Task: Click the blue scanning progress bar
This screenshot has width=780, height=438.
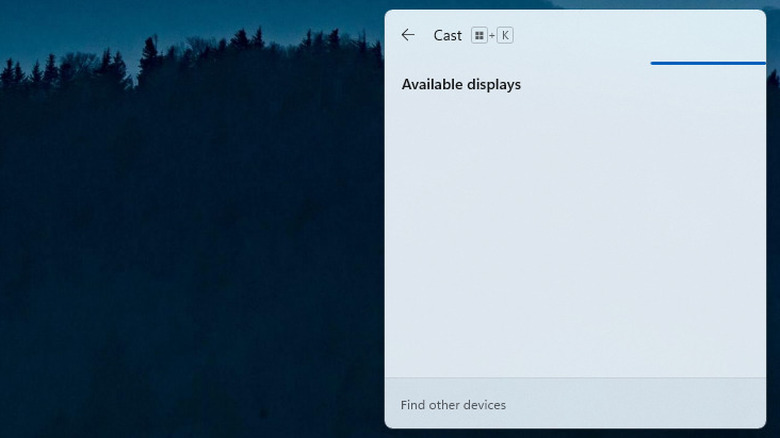Action: (708, 63)
